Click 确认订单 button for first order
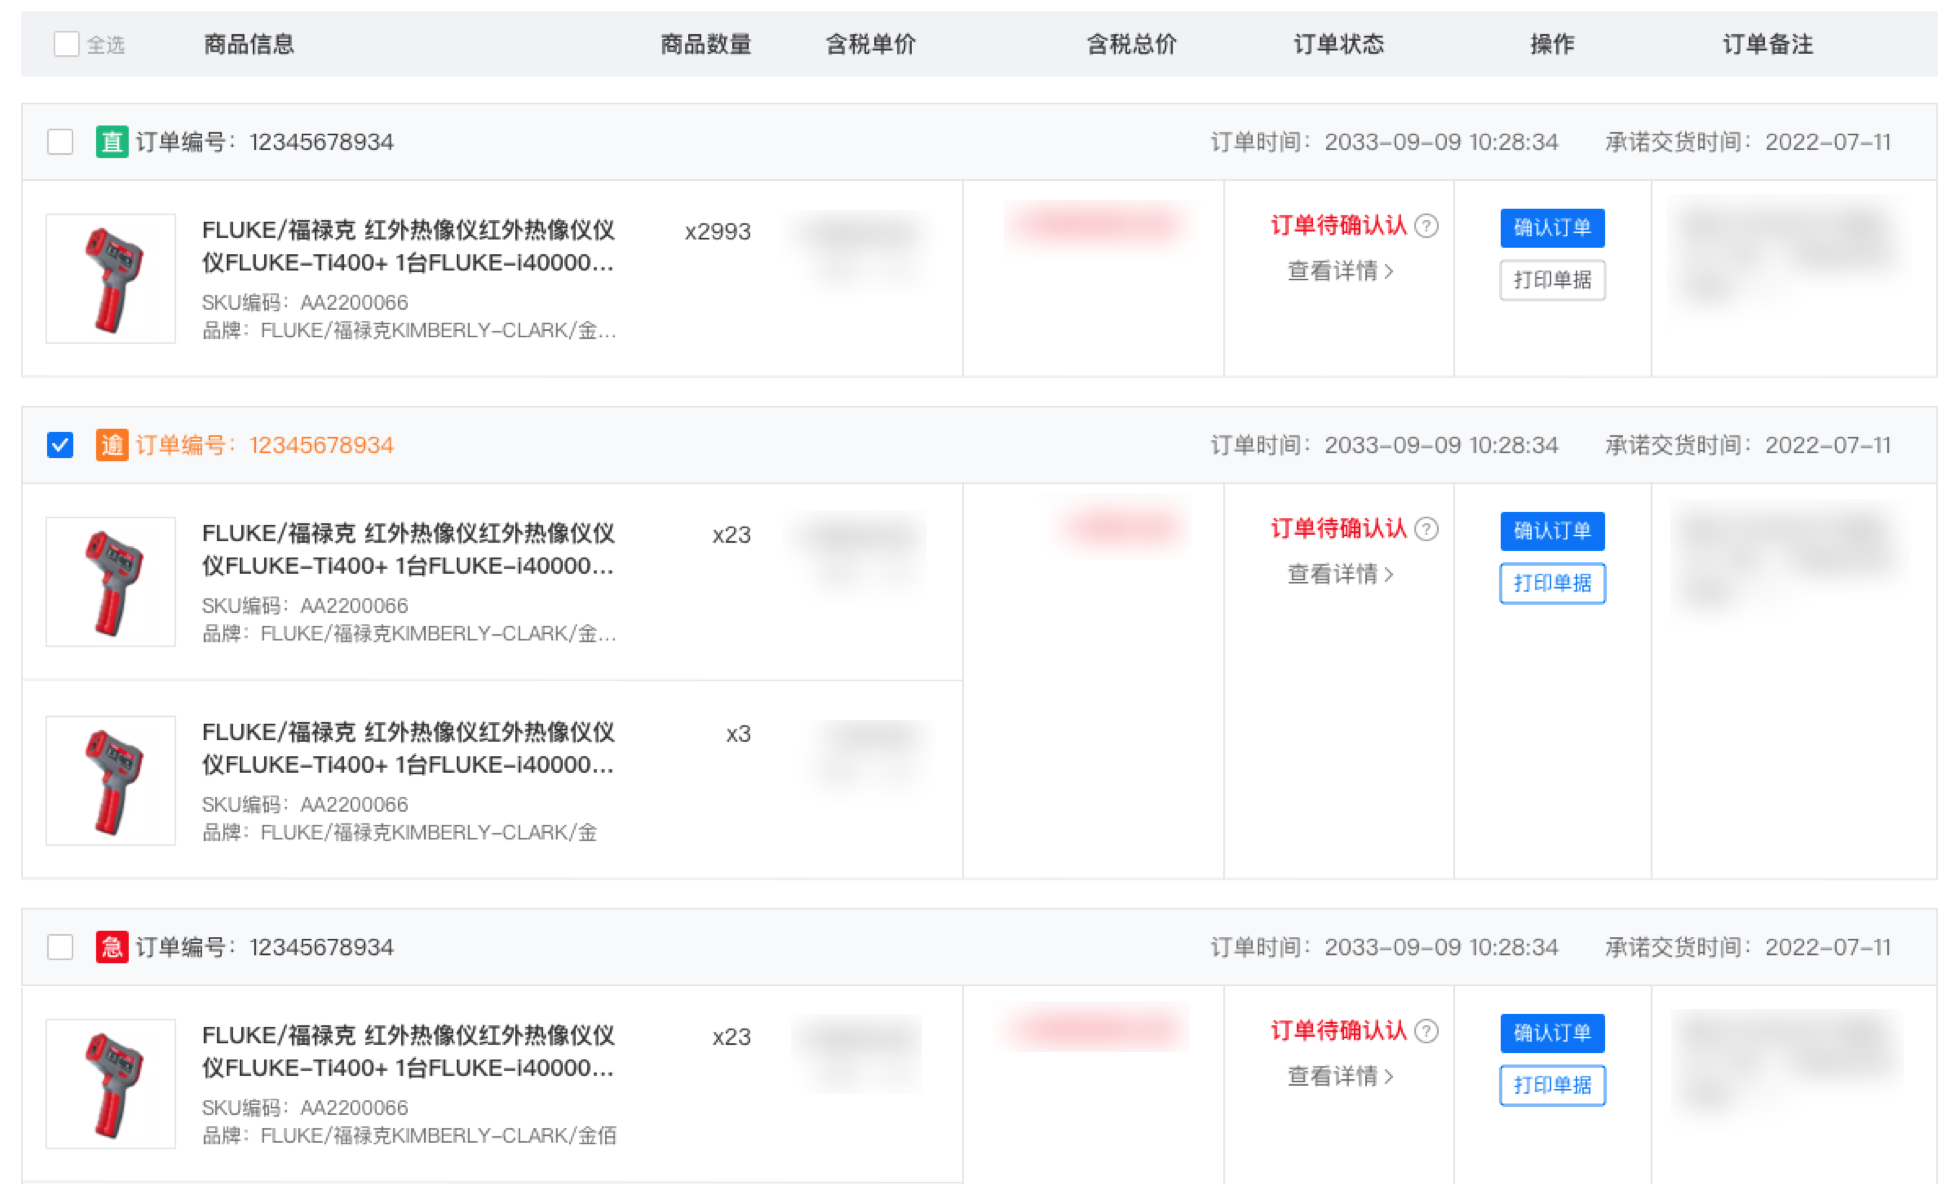Viewport: 1958px width, 1184px height. tap(1551, 228)
